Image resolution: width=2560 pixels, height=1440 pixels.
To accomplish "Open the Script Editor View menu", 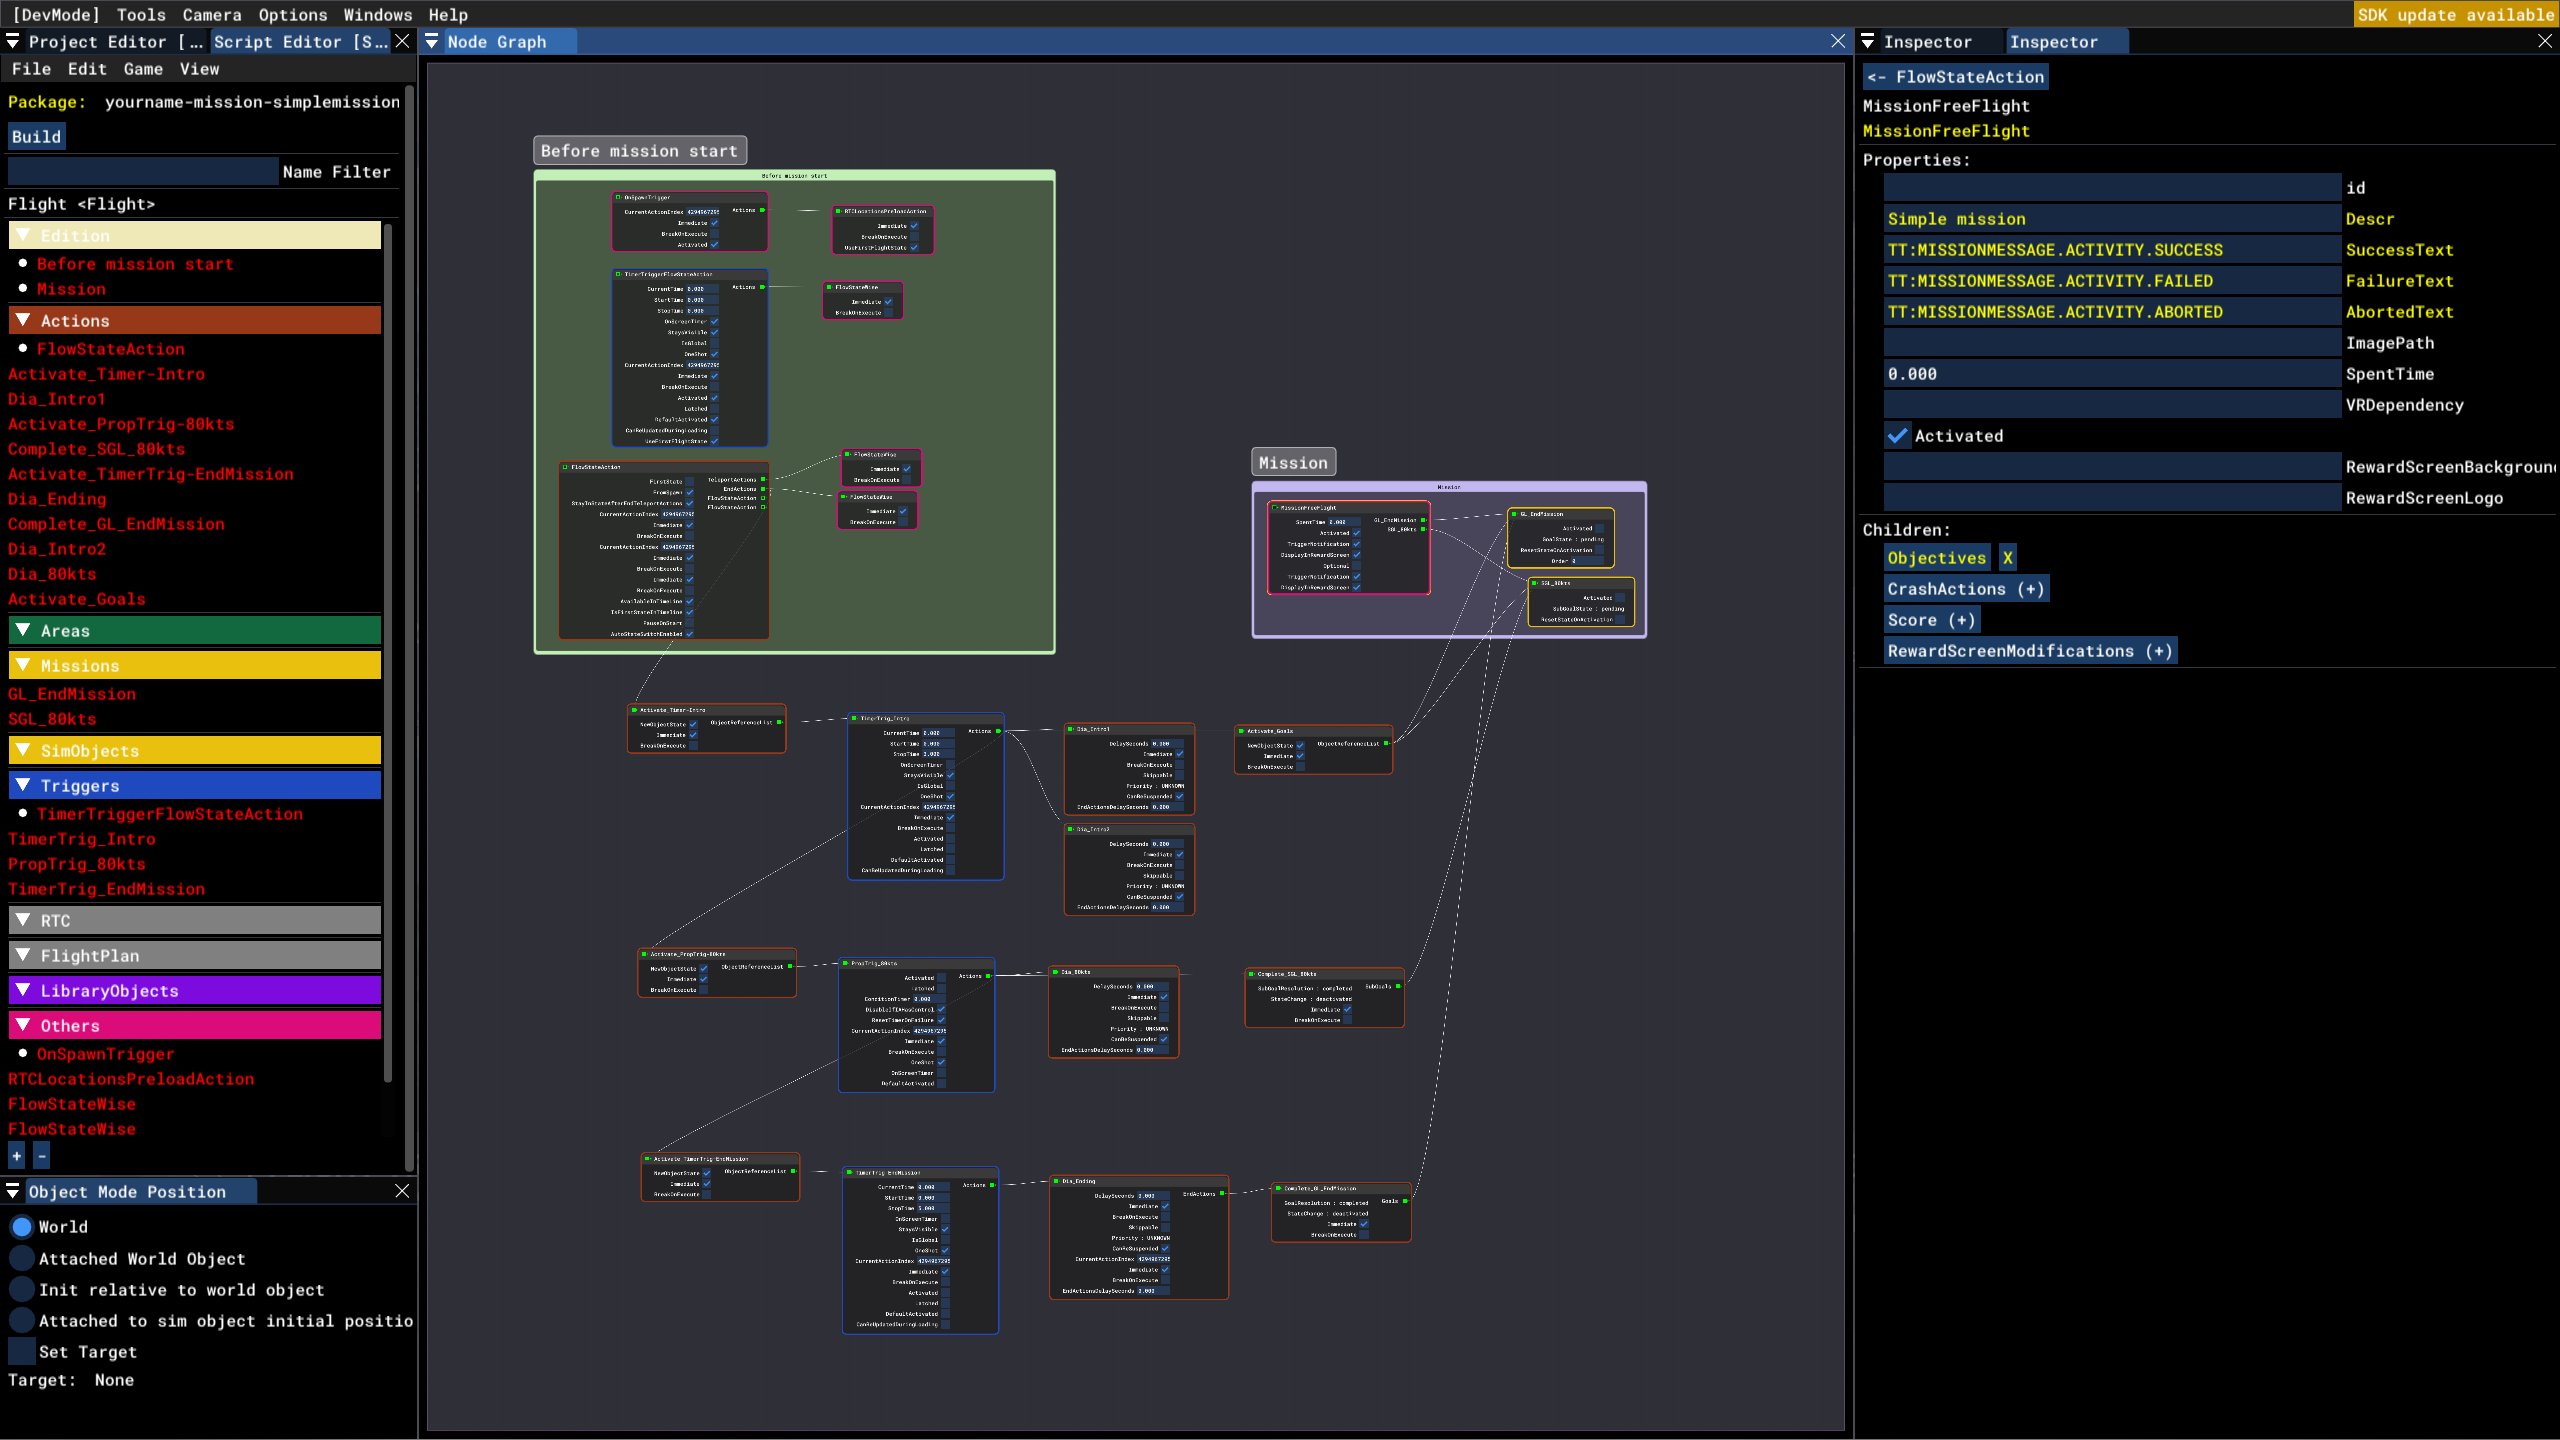I will tap(199, 69).
